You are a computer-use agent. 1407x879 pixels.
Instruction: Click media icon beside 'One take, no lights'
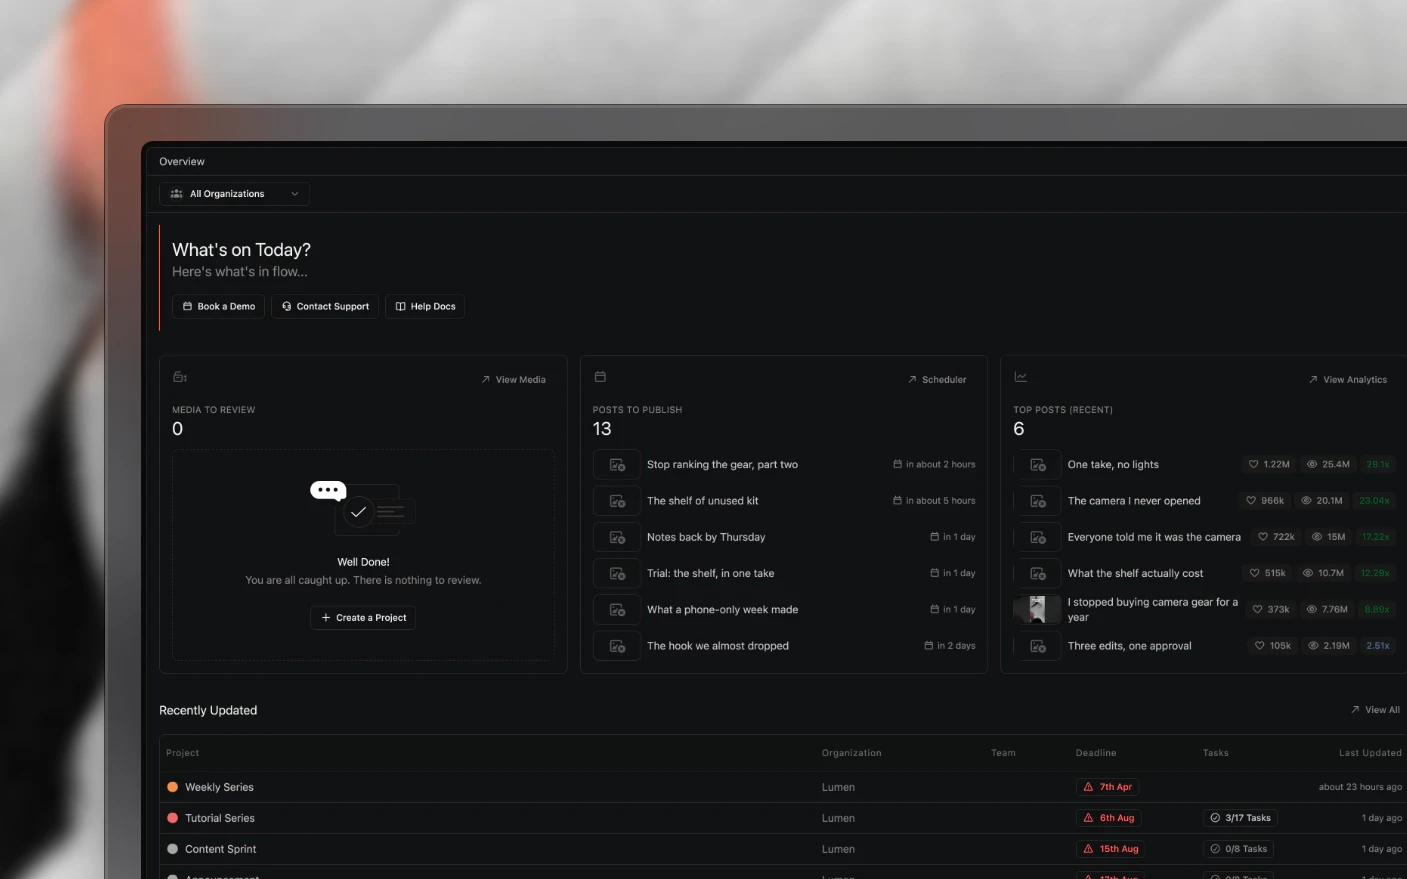[x=1038, y=465]
